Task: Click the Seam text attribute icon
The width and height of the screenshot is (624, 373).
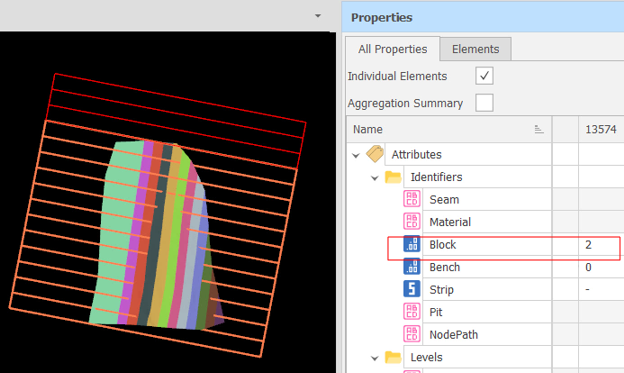Action: (412, 199)
